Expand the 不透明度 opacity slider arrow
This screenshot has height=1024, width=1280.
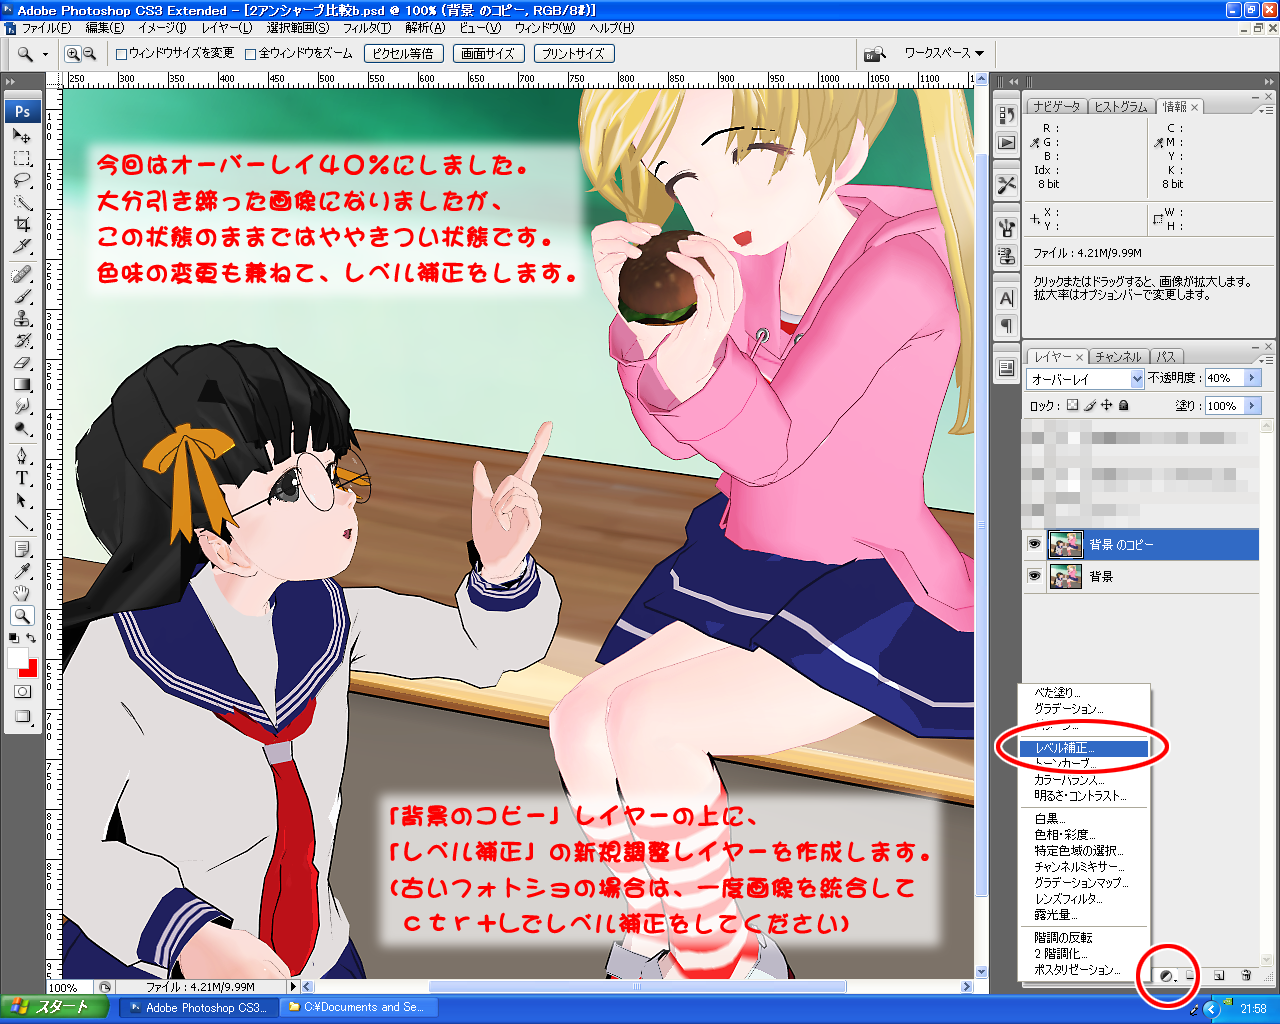pos(1252,378)
